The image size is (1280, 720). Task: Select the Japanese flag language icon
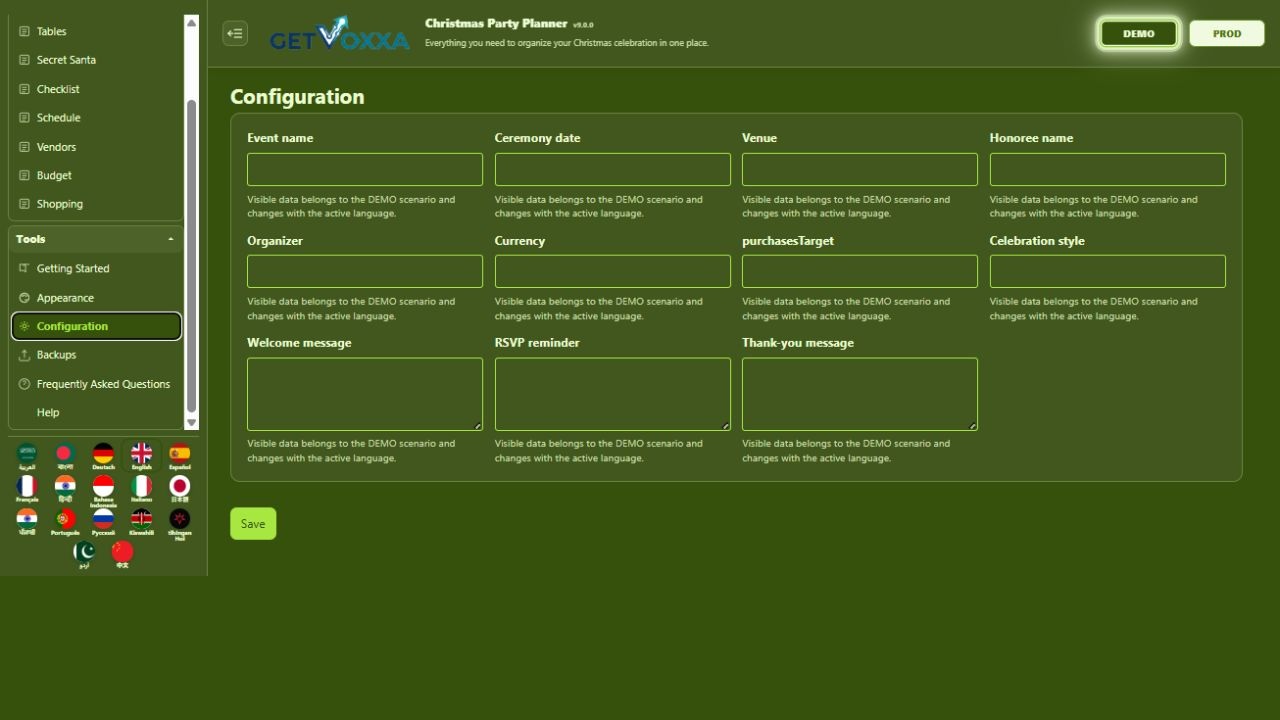[x=179, y=489]
